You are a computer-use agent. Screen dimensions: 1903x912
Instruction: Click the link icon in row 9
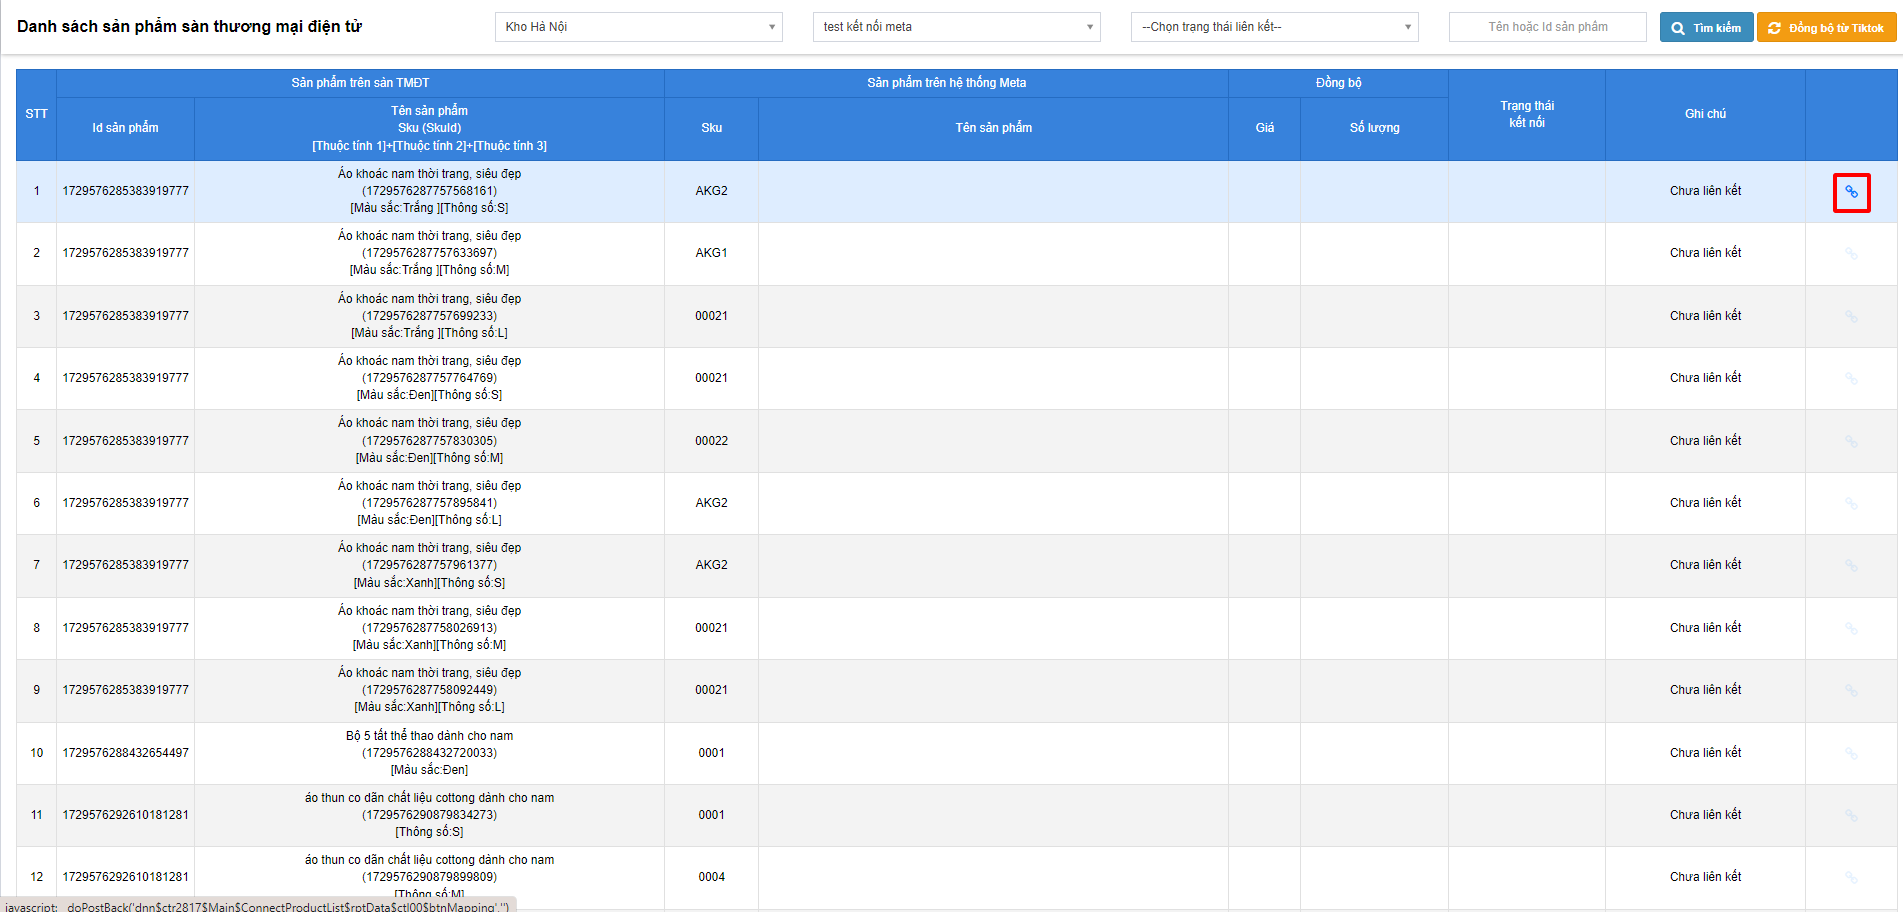1851,691
